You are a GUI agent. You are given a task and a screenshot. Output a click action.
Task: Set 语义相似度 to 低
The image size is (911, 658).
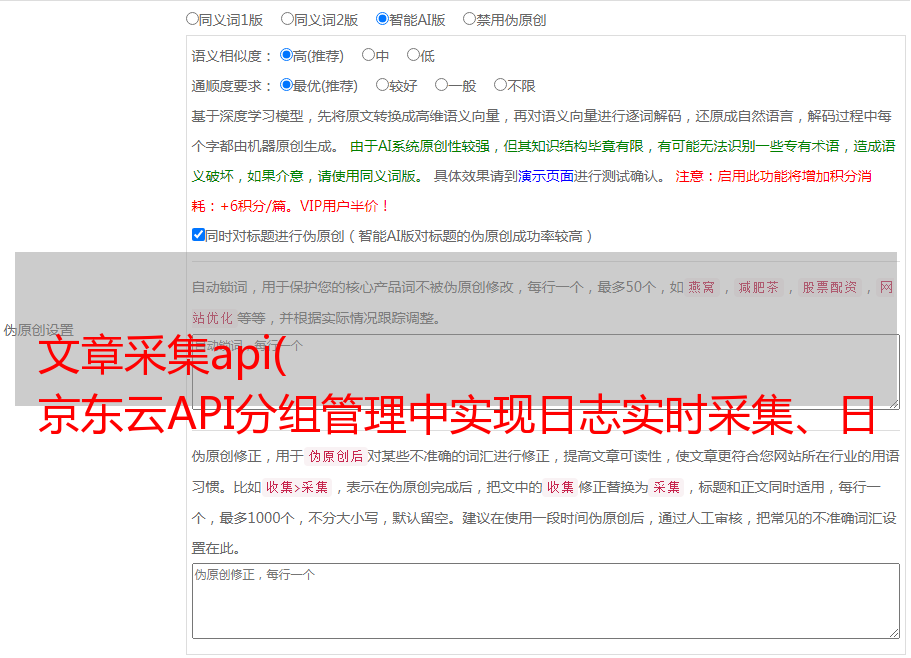(413, 56)
